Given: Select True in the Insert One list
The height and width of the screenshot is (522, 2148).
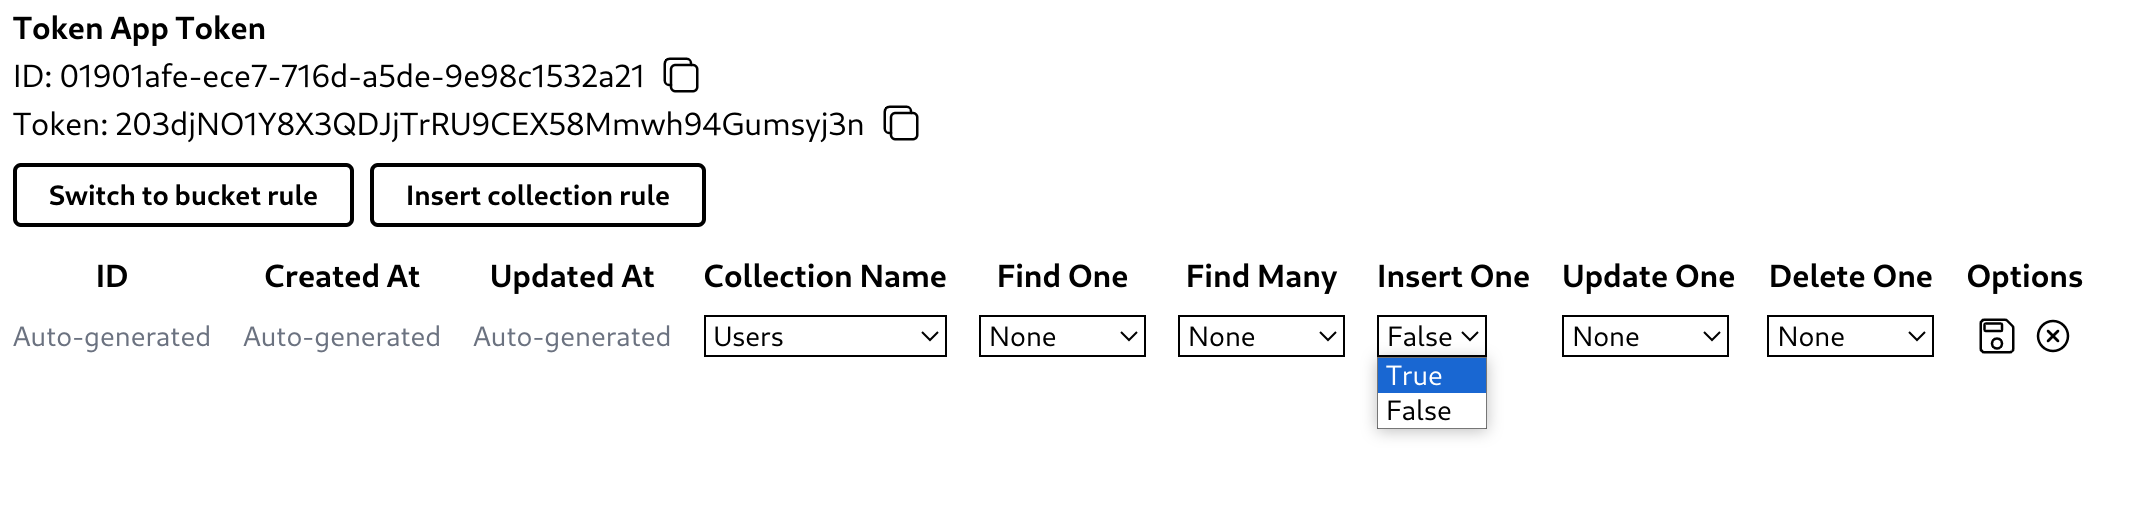Looking at the screenshot, I should 1431,376.
